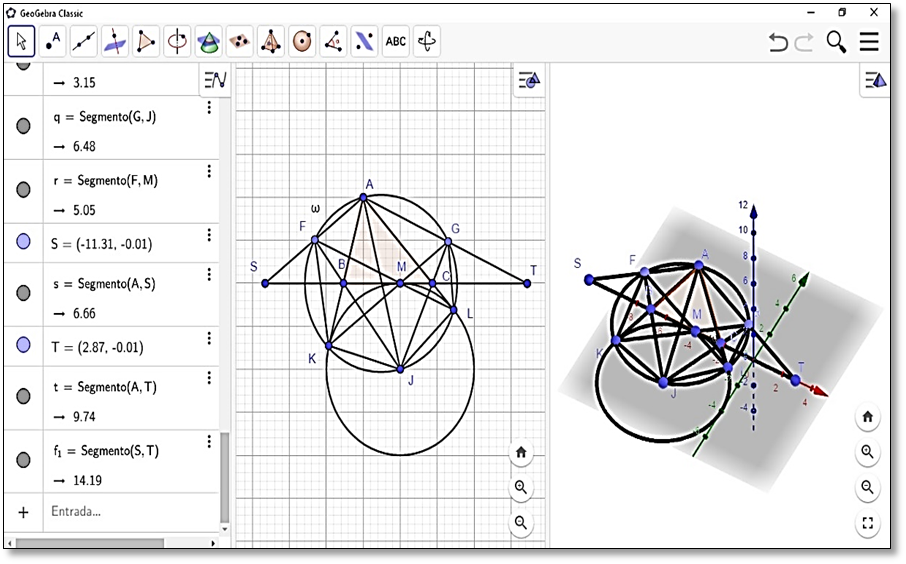Select the Rotate 3D Graphics View tool
Image resolution: width=906 pixels, height=564 pixels.
point(427,41)
